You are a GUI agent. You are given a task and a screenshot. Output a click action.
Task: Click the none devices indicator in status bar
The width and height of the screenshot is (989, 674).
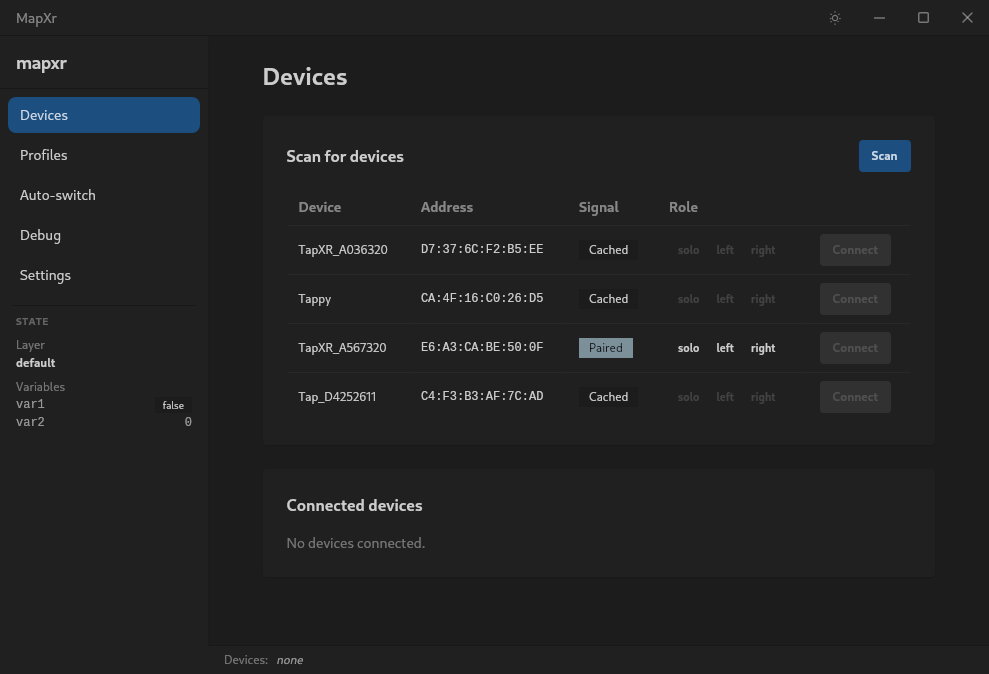(289, 659)
